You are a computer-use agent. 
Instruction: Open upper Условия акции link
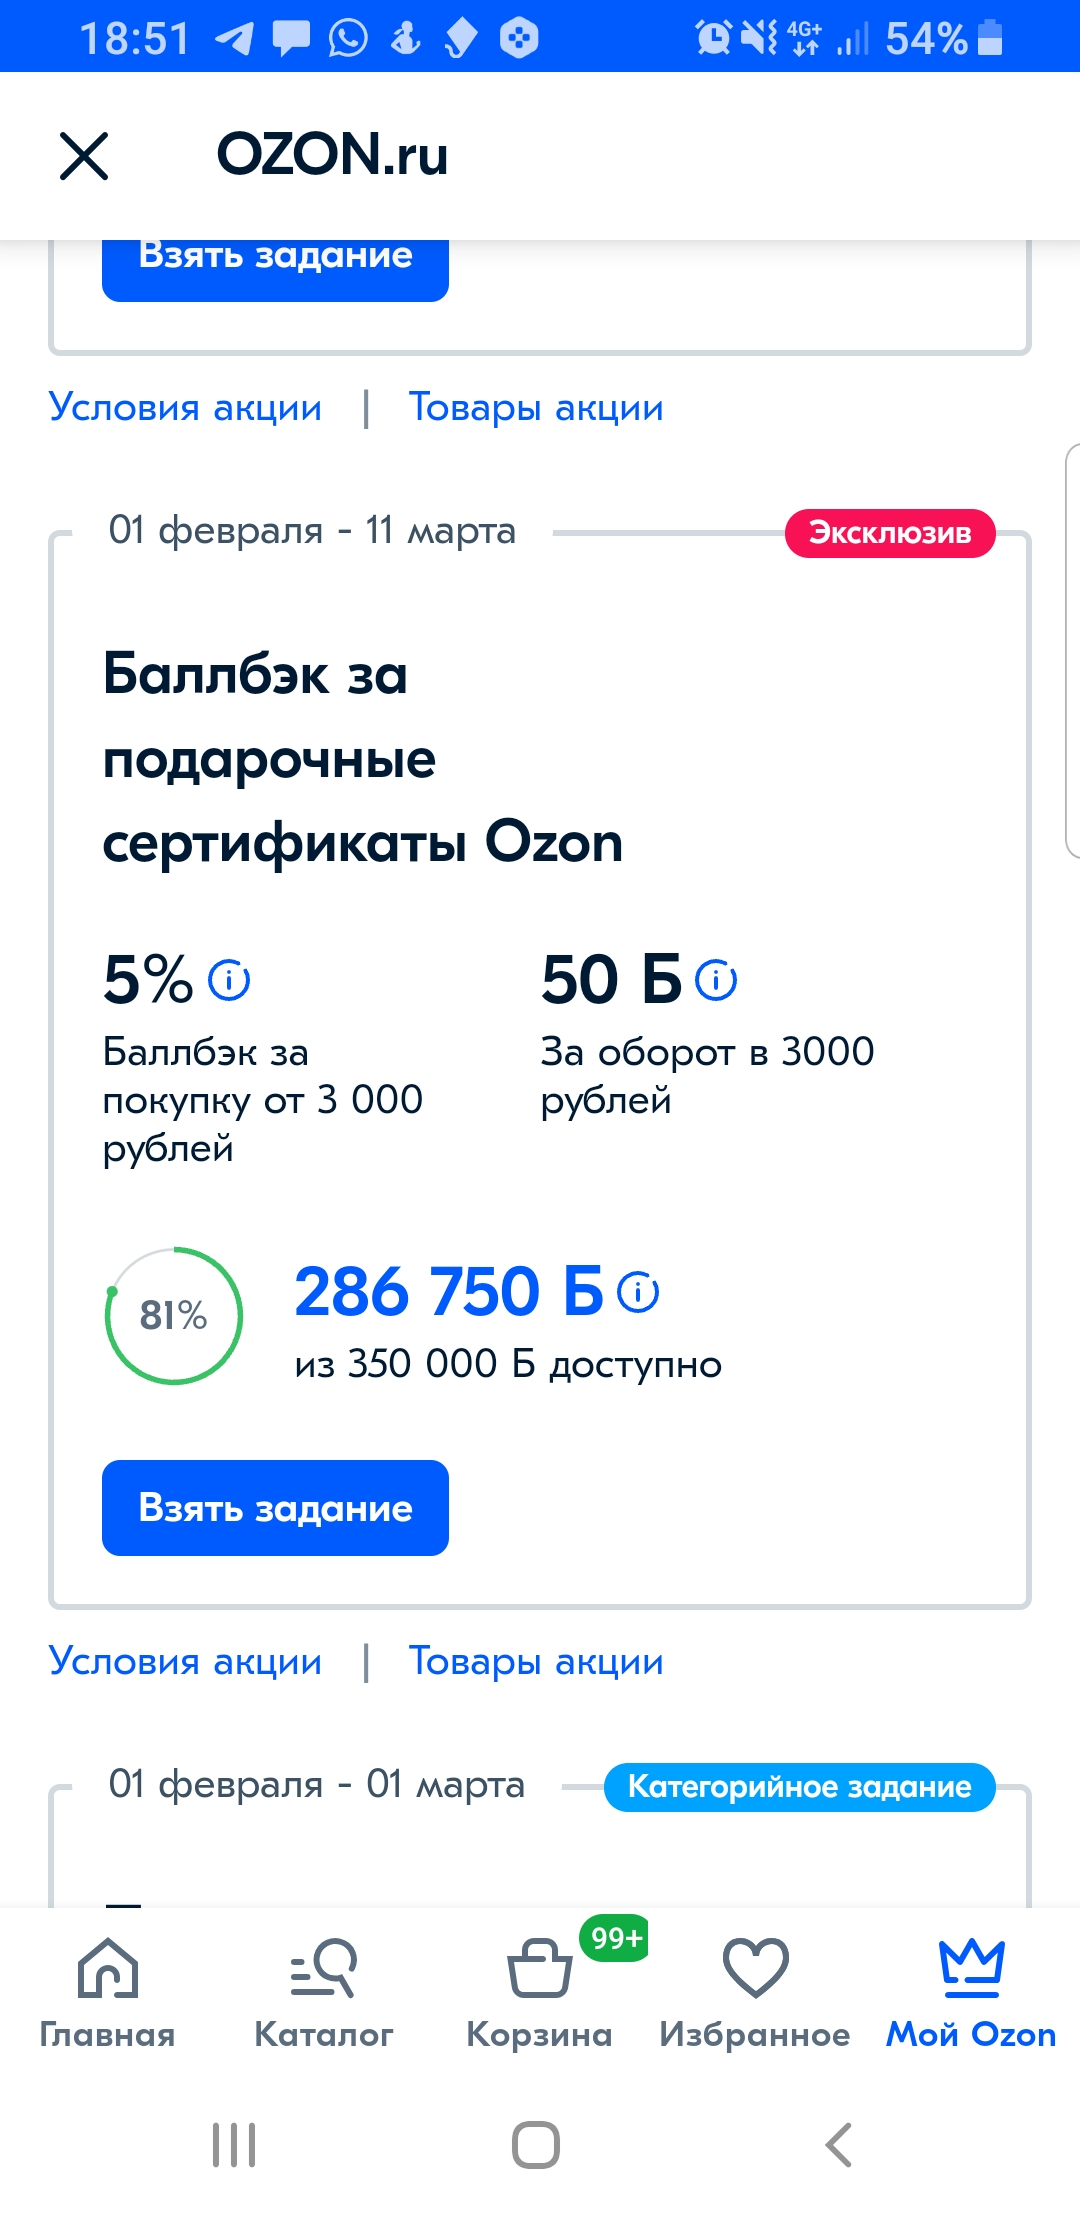pyautogui.click(x=185, y=408)
